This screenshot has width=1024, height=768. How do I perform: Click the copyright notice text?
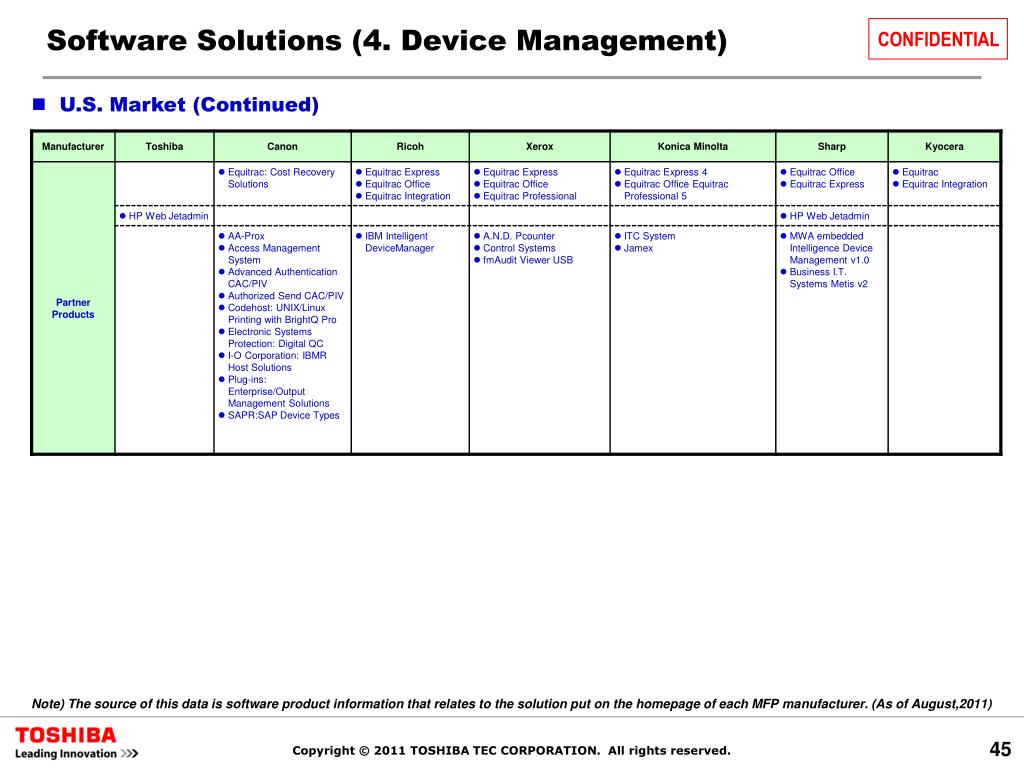pos(511,750)
